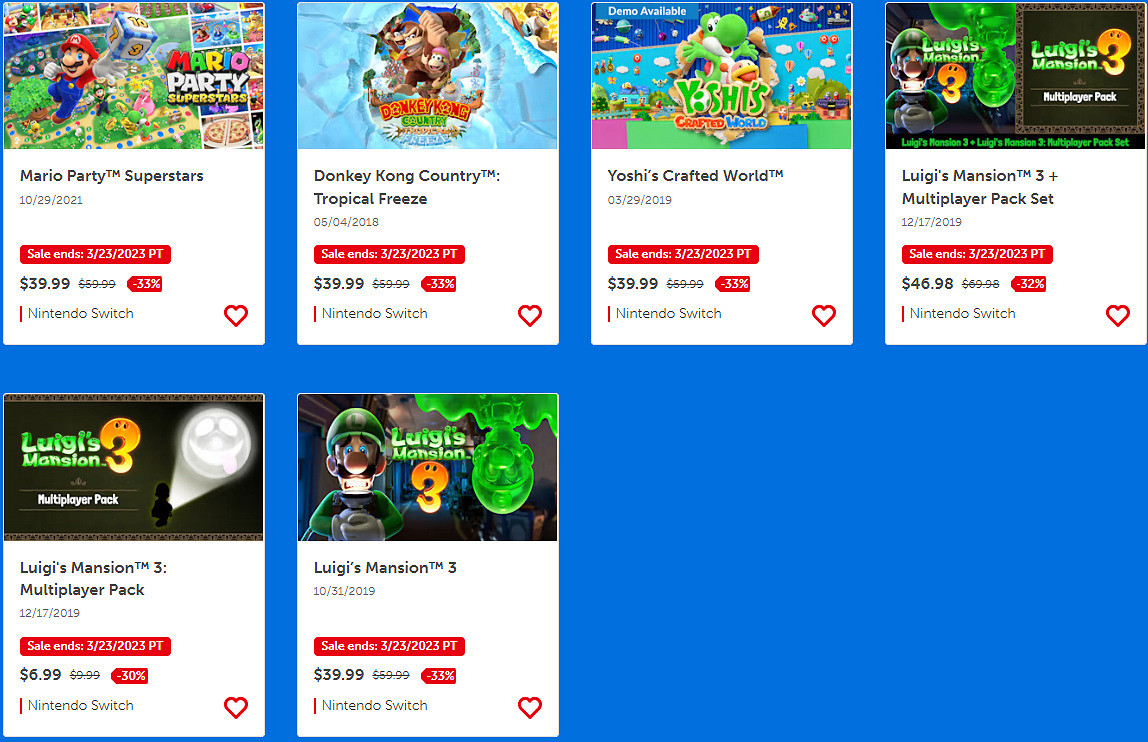The image size is (1148, 742).
Task: Favorite Donkey Kong Country Tropical Freeze with heart
Action: [530, 316]
